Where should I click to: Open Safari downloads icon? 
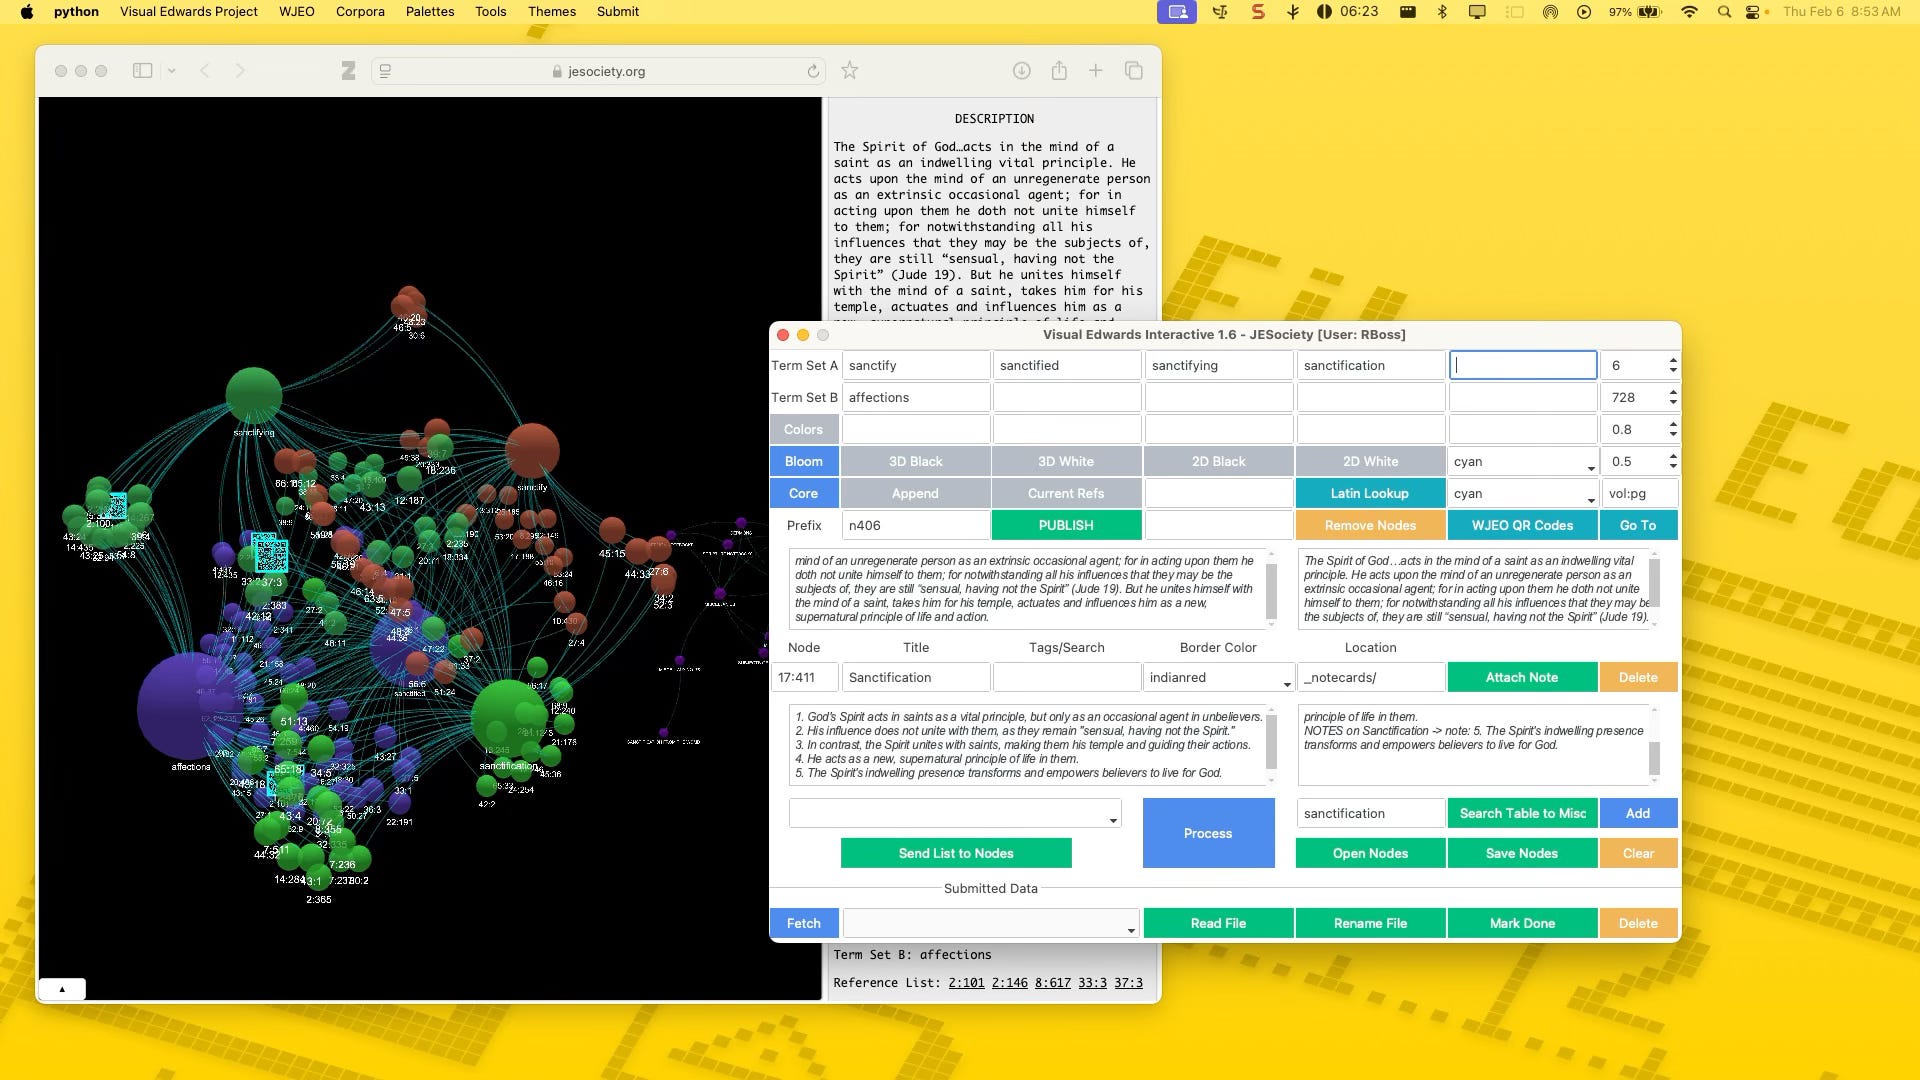pyautogui.click(x=1021, y=70)
